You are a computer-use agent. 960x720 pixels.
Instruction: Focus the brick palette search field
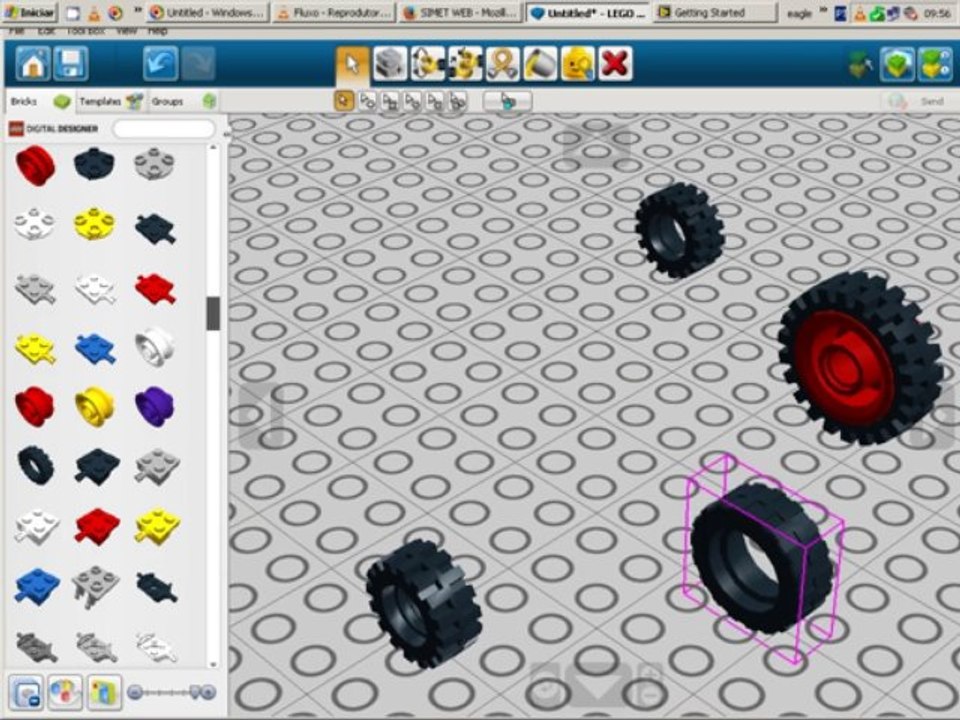(164, 129)
